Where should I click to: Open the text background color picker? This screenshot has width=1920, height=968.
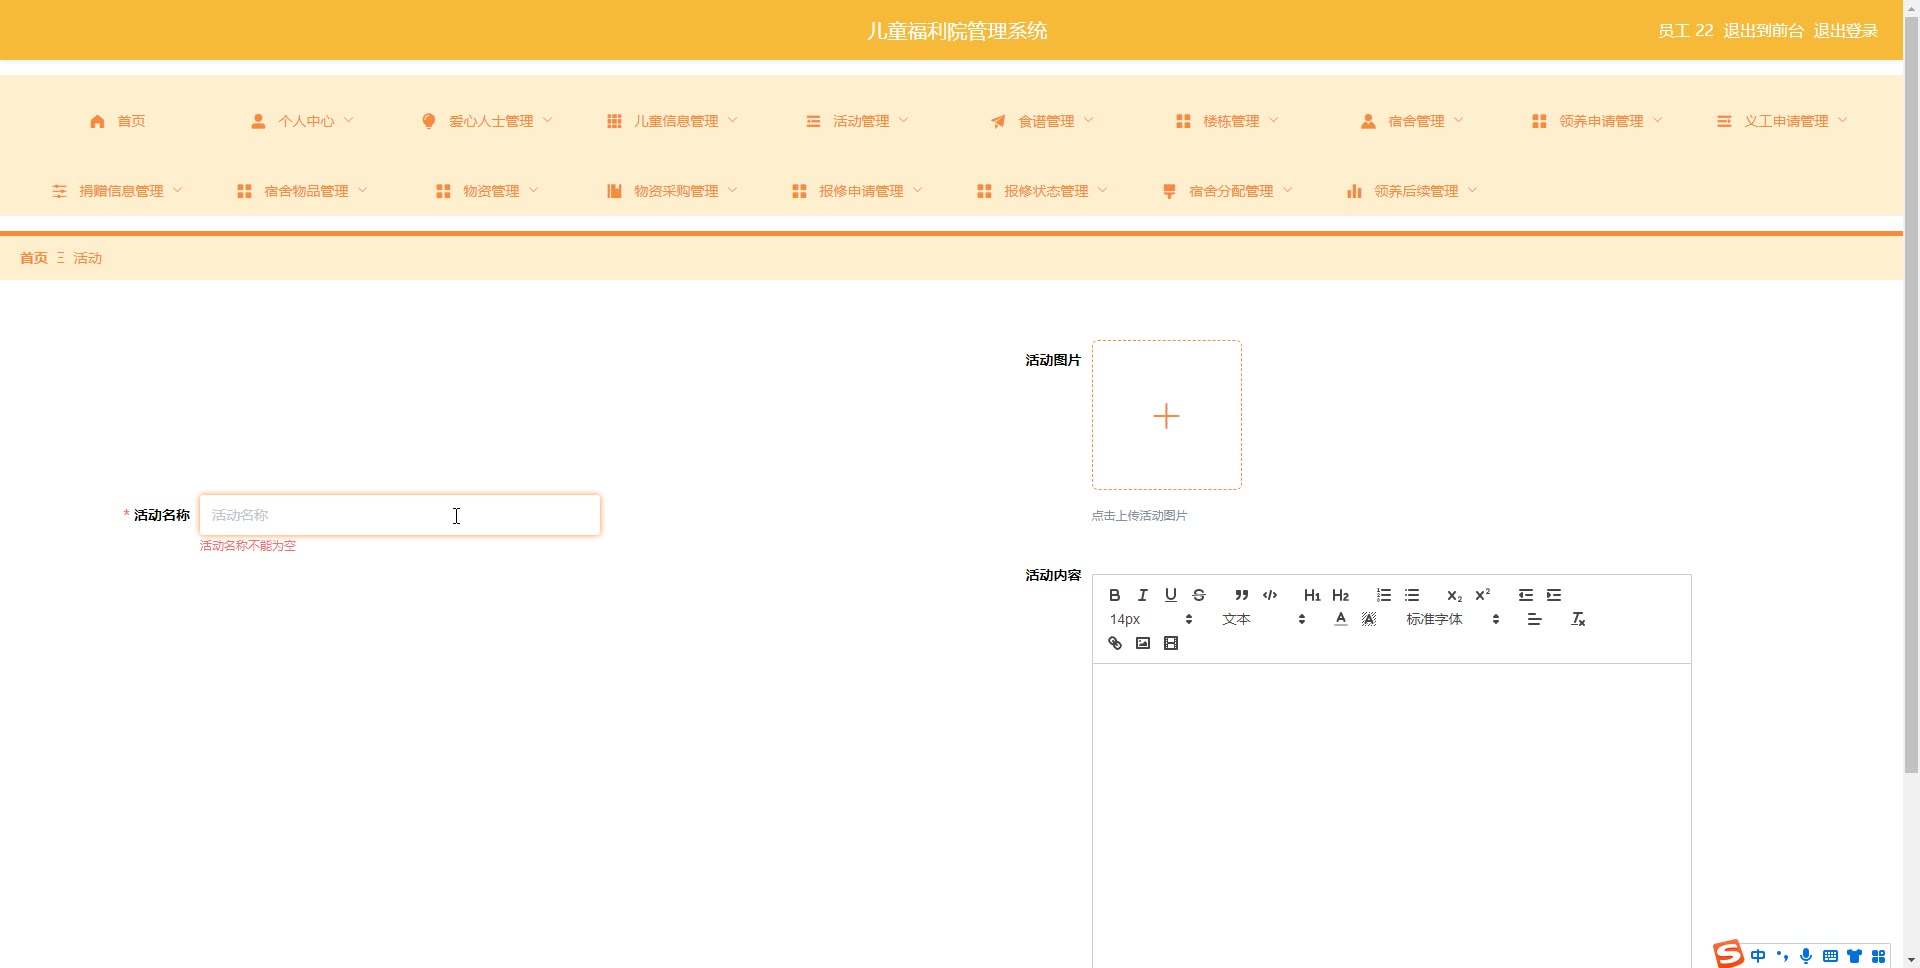click(x=1369, y=619)
